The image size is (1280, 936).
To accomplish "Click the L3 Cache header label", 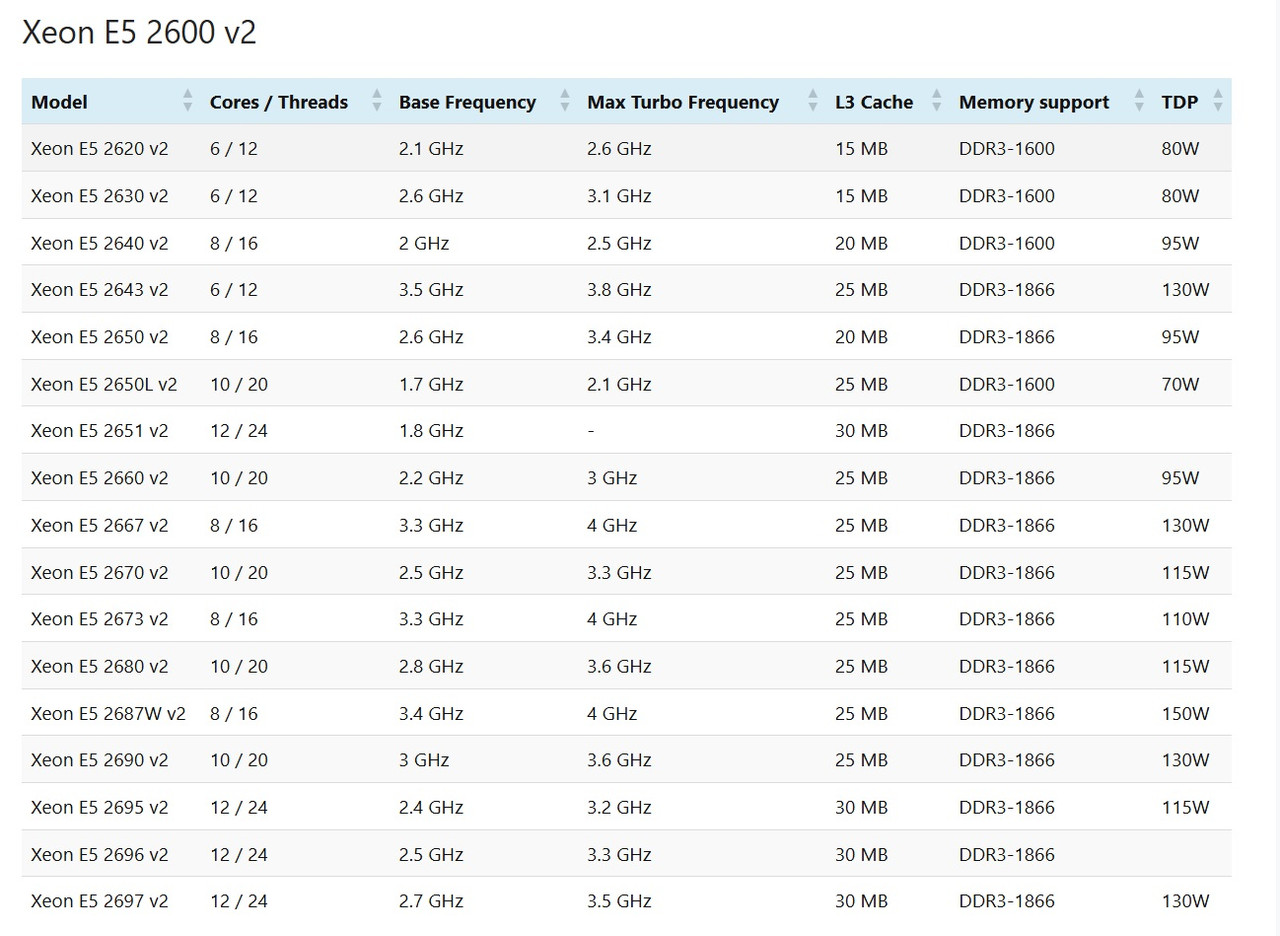I will pos(874,102).
